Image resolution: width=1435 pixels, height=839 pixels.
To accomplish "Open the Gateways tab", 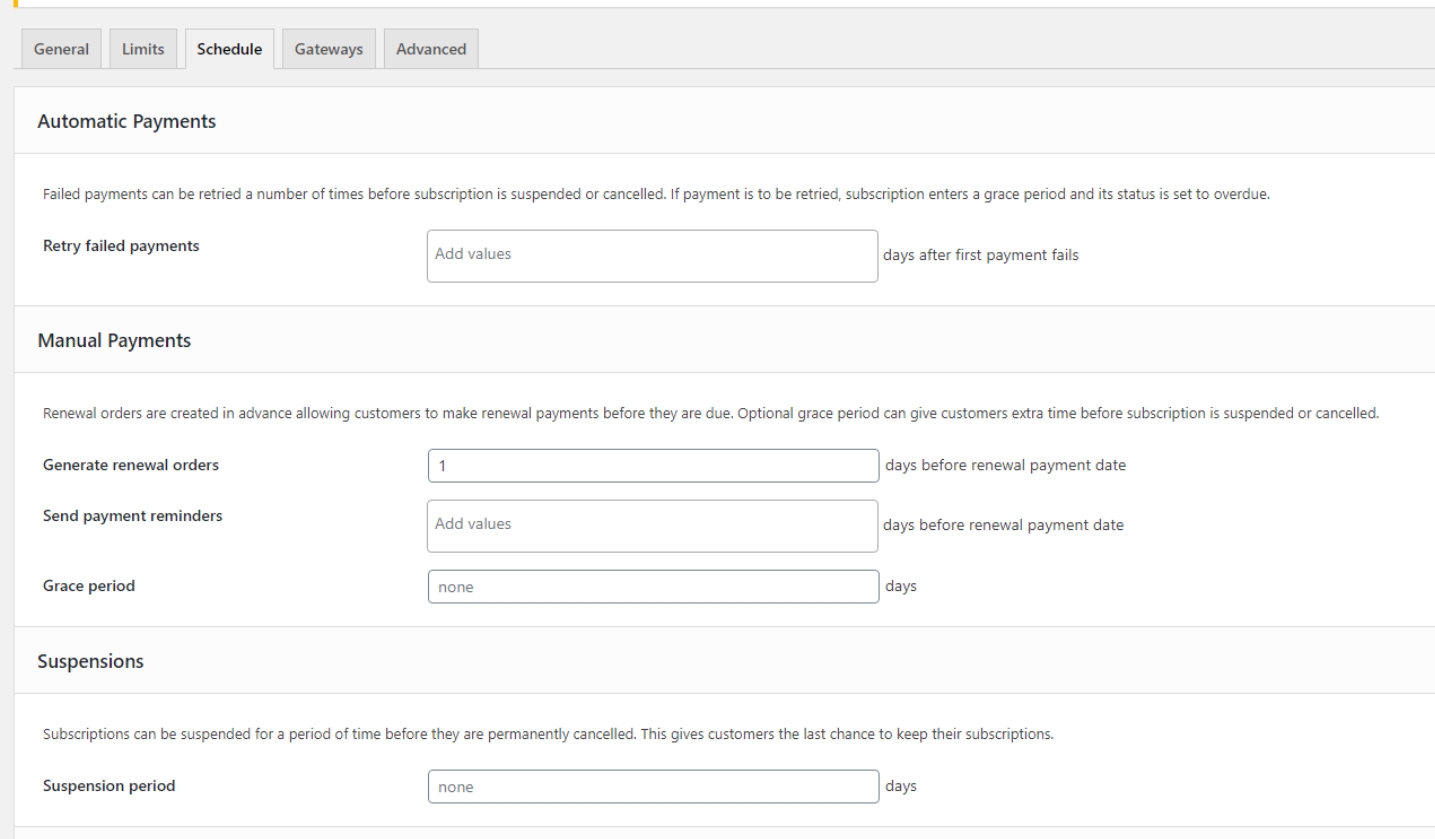I will (329, 50).
